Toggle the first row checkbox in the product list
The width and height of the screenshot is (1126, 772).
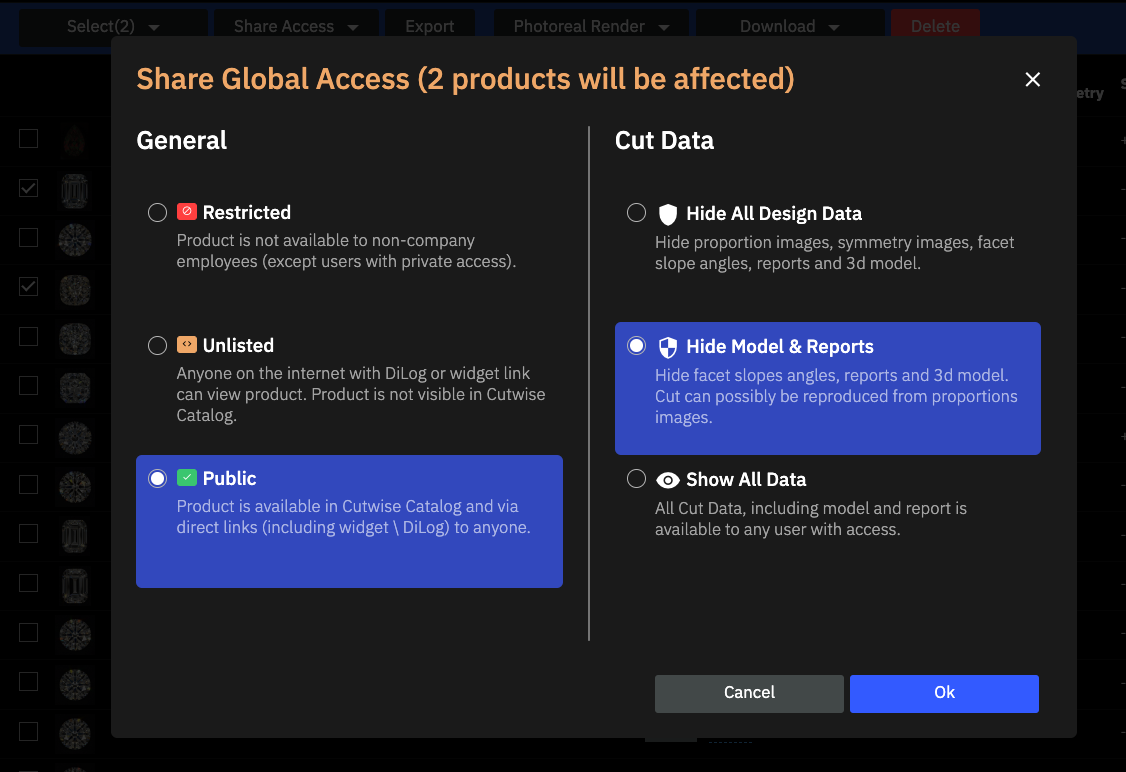28,139
